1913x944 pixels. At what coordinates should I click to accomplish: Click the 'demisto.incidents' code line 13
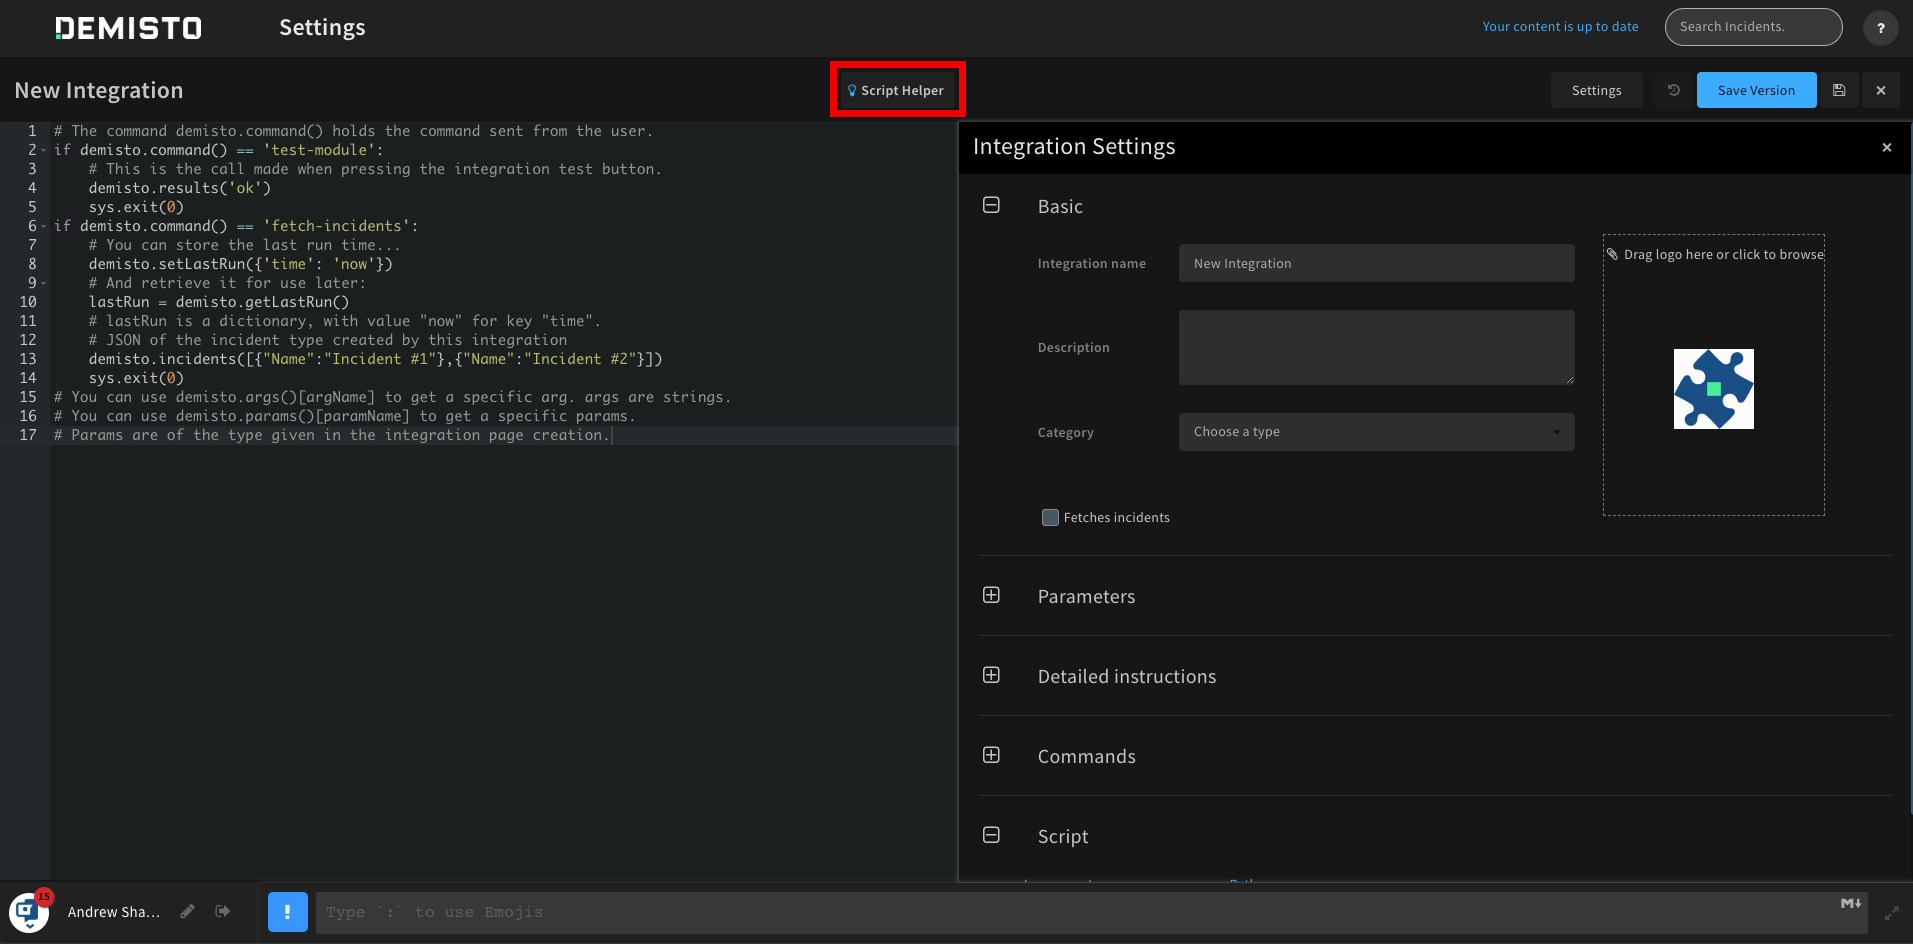pos(375,359)
